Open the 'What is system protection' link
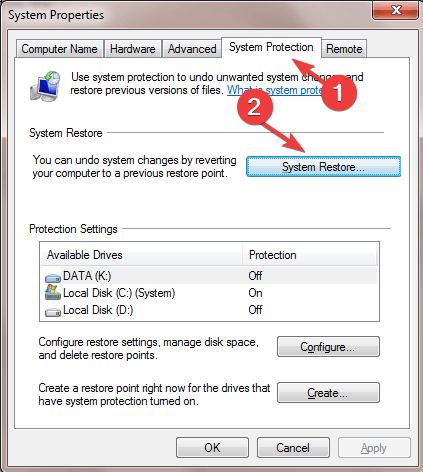Image resolution: width=423 pixels, height=472 pixels. pyautogui.click(x=275, y=90)
